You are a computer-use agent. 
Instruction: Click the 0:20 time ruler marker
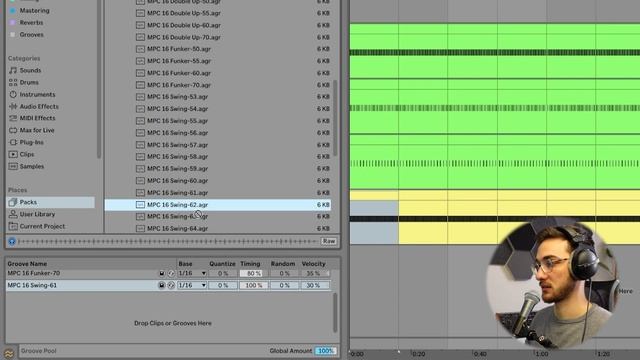coord(418,354)
